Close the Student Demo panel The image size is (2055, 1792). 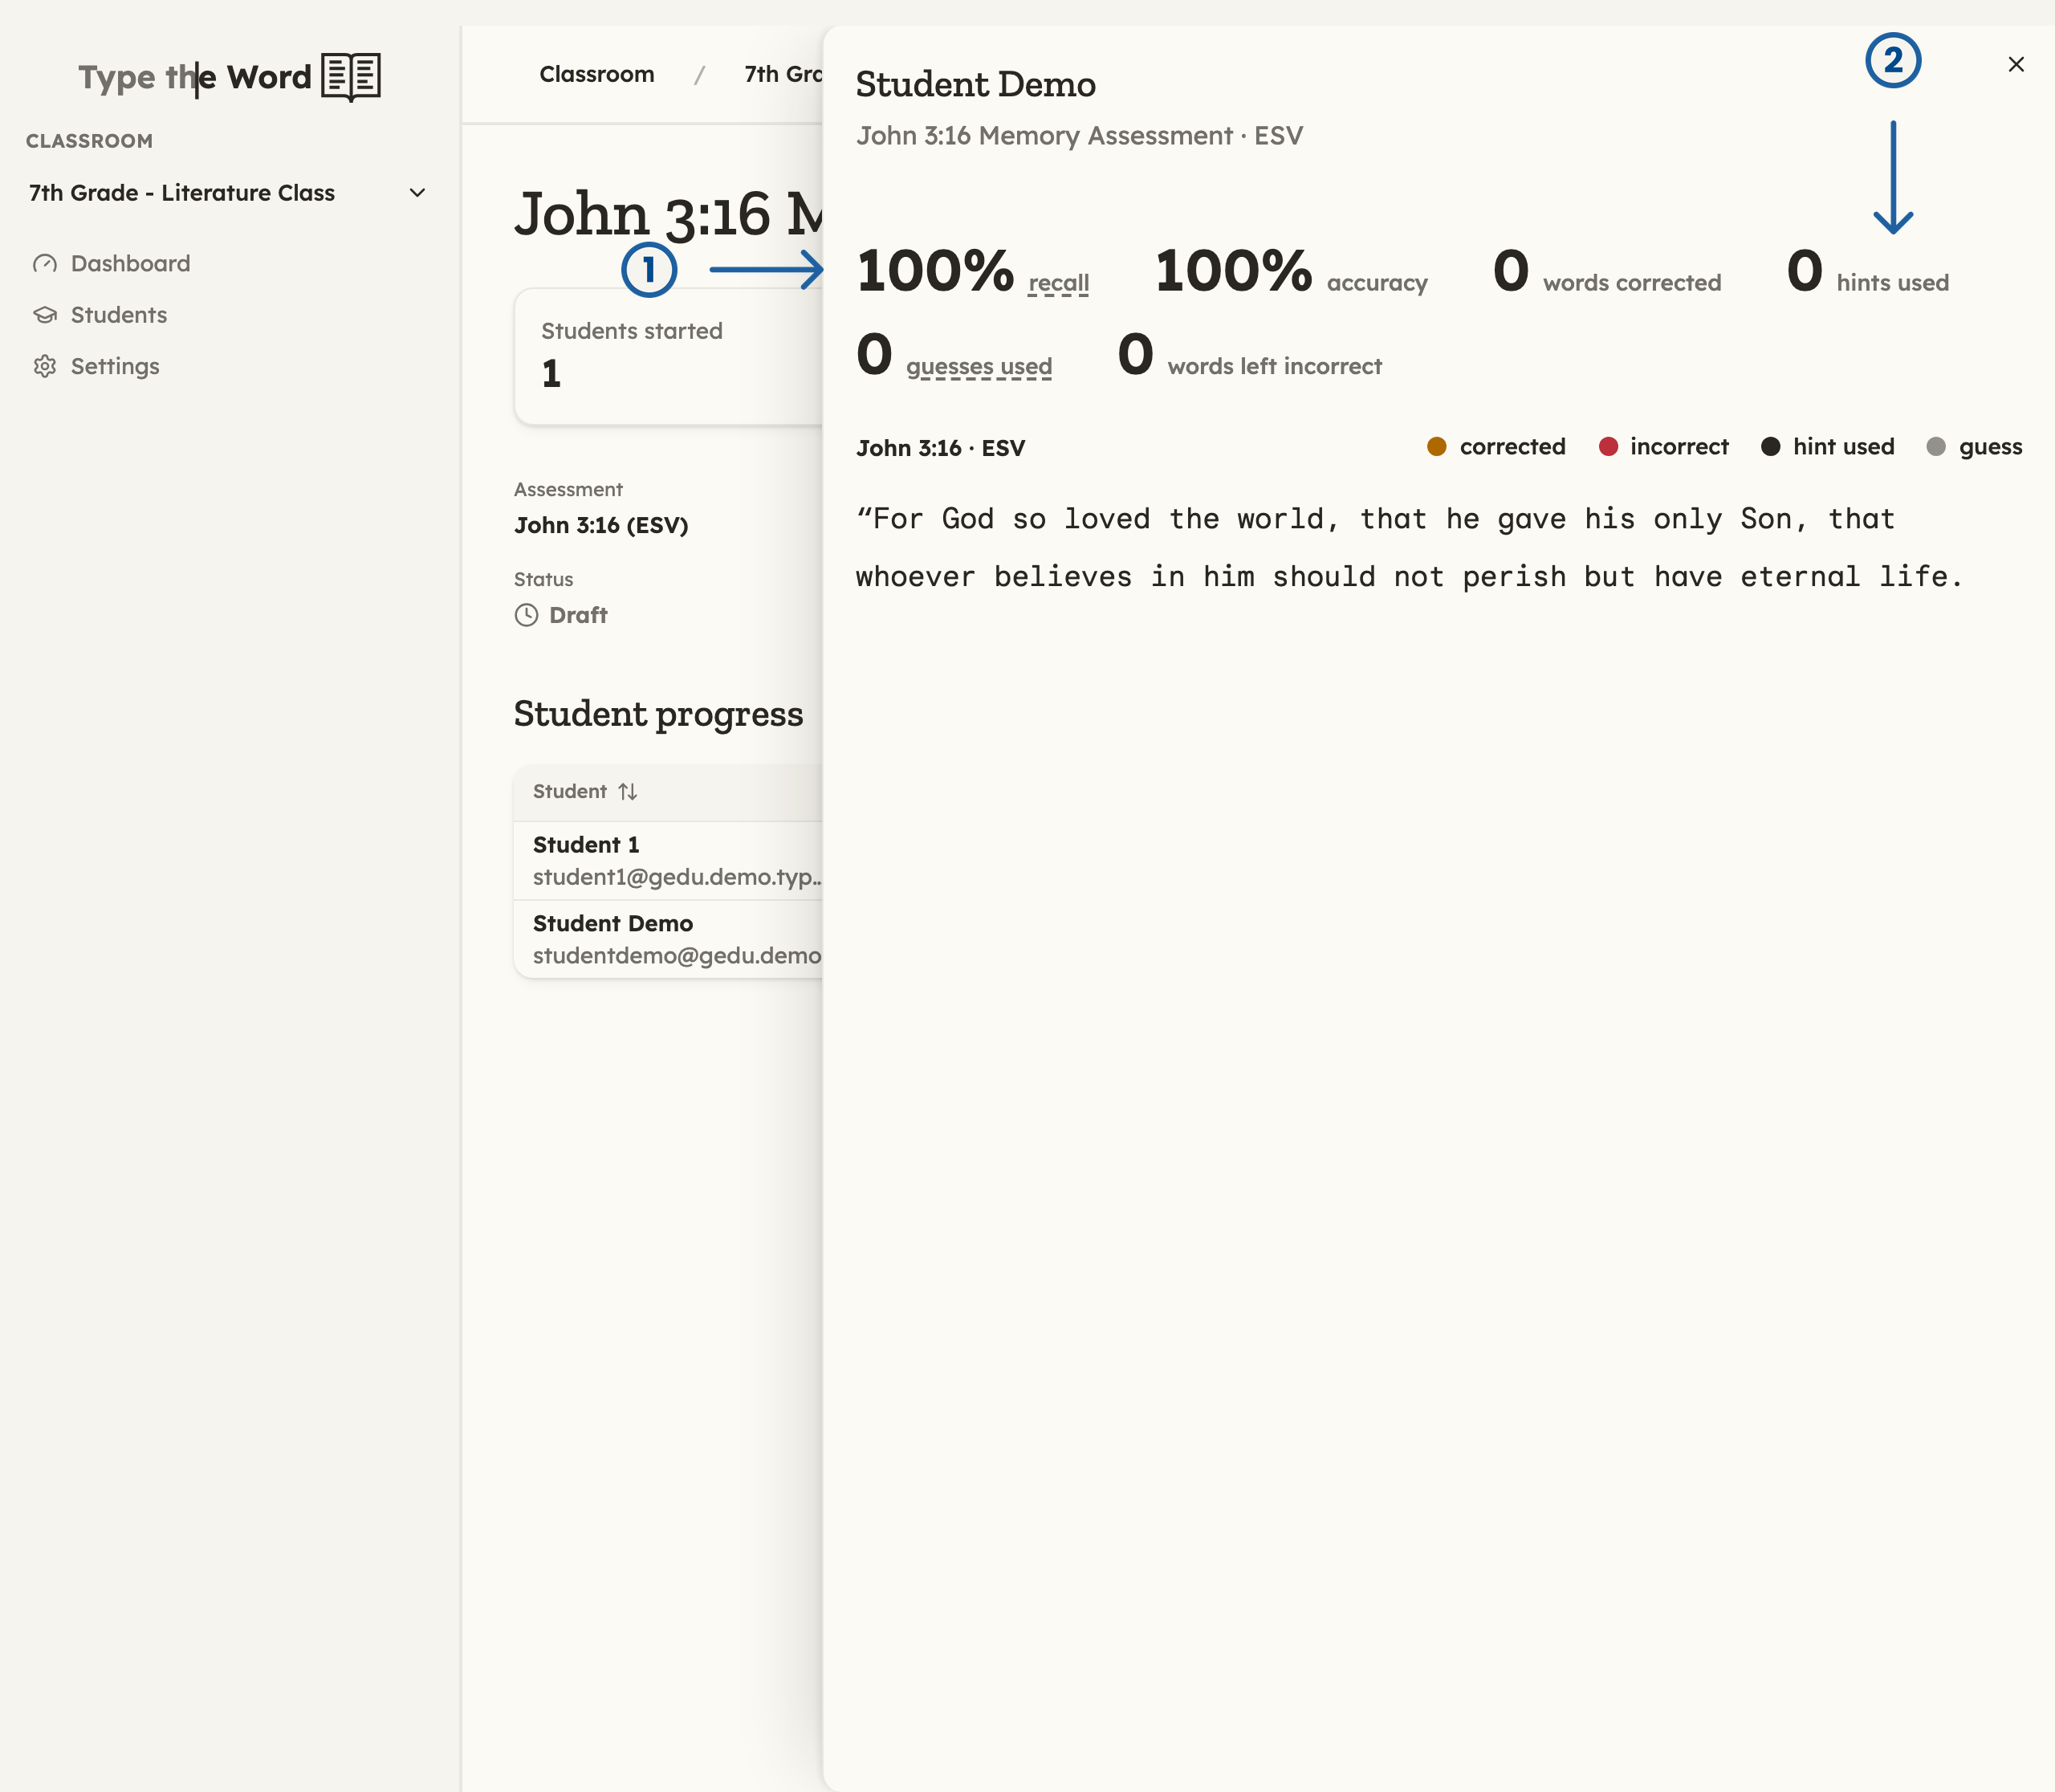coord(2016,64)
